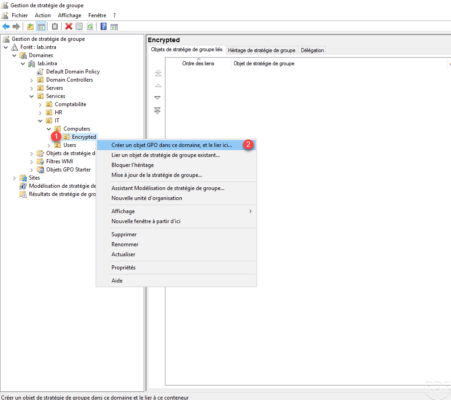Image resolution: width=451 pixels, height=400 pixels.
Task: Collapse the Forêt : lab.intra node
Action: coord(6,47)
